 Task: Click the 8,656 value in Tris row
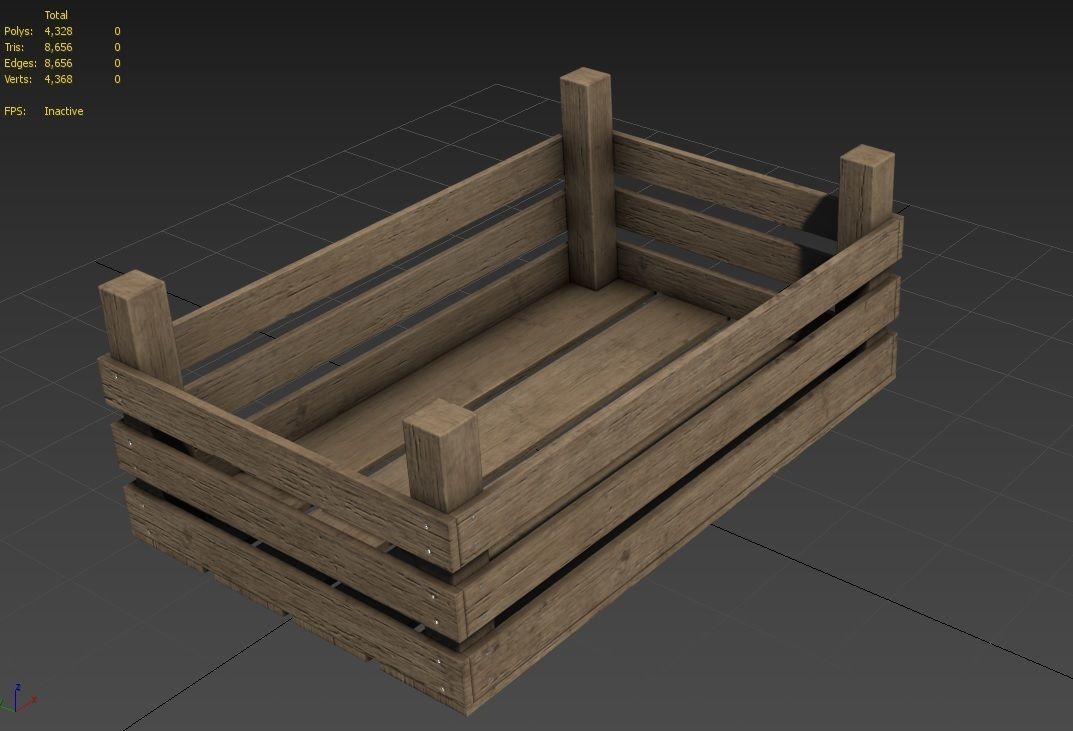point(58,47)
